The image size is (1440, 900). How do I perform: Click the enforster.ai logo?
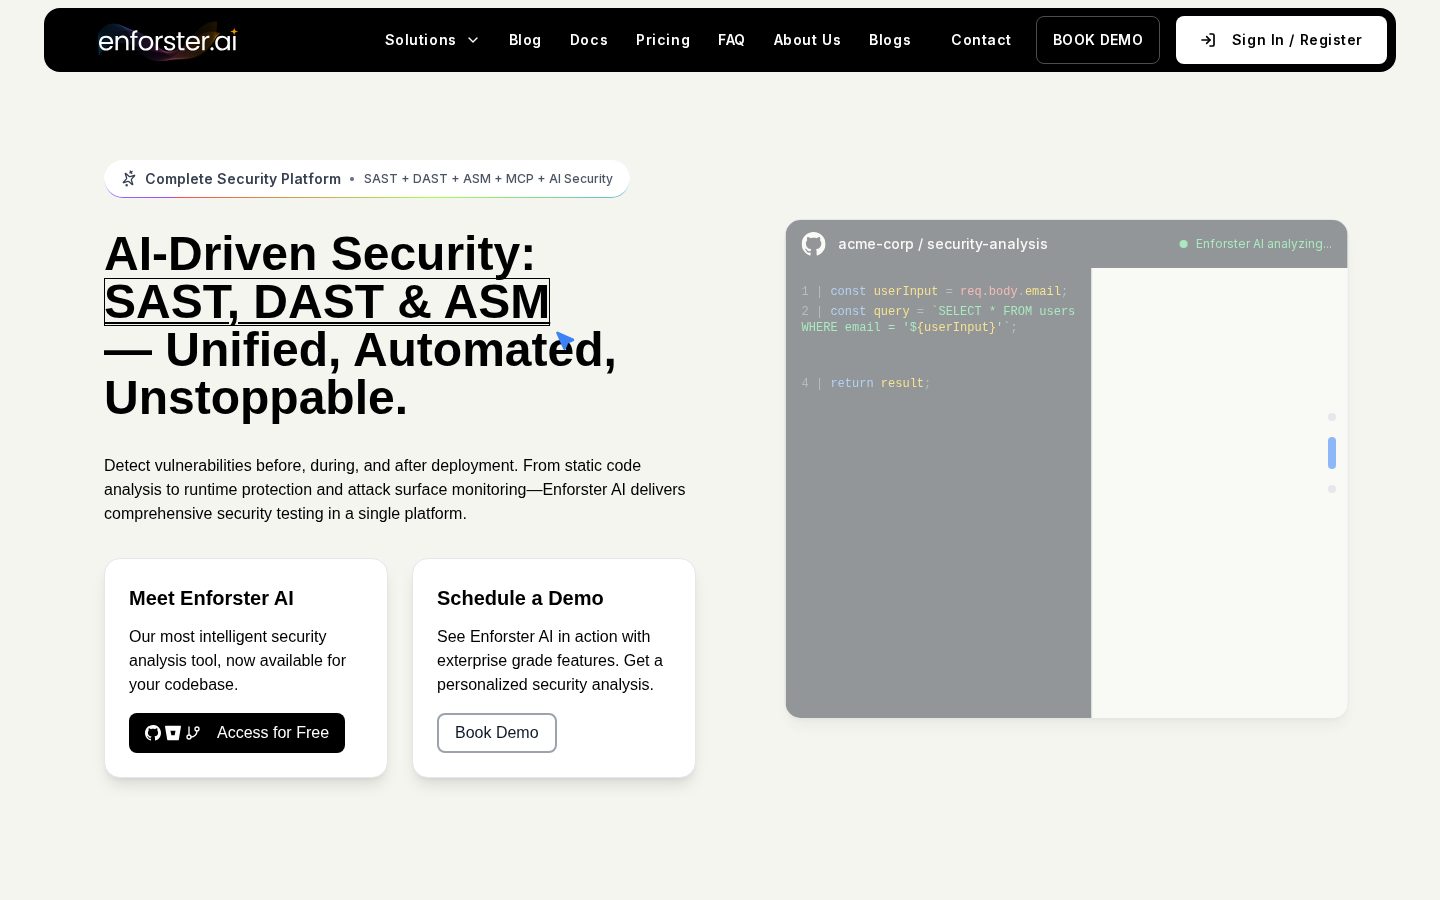tap(167, 40)
